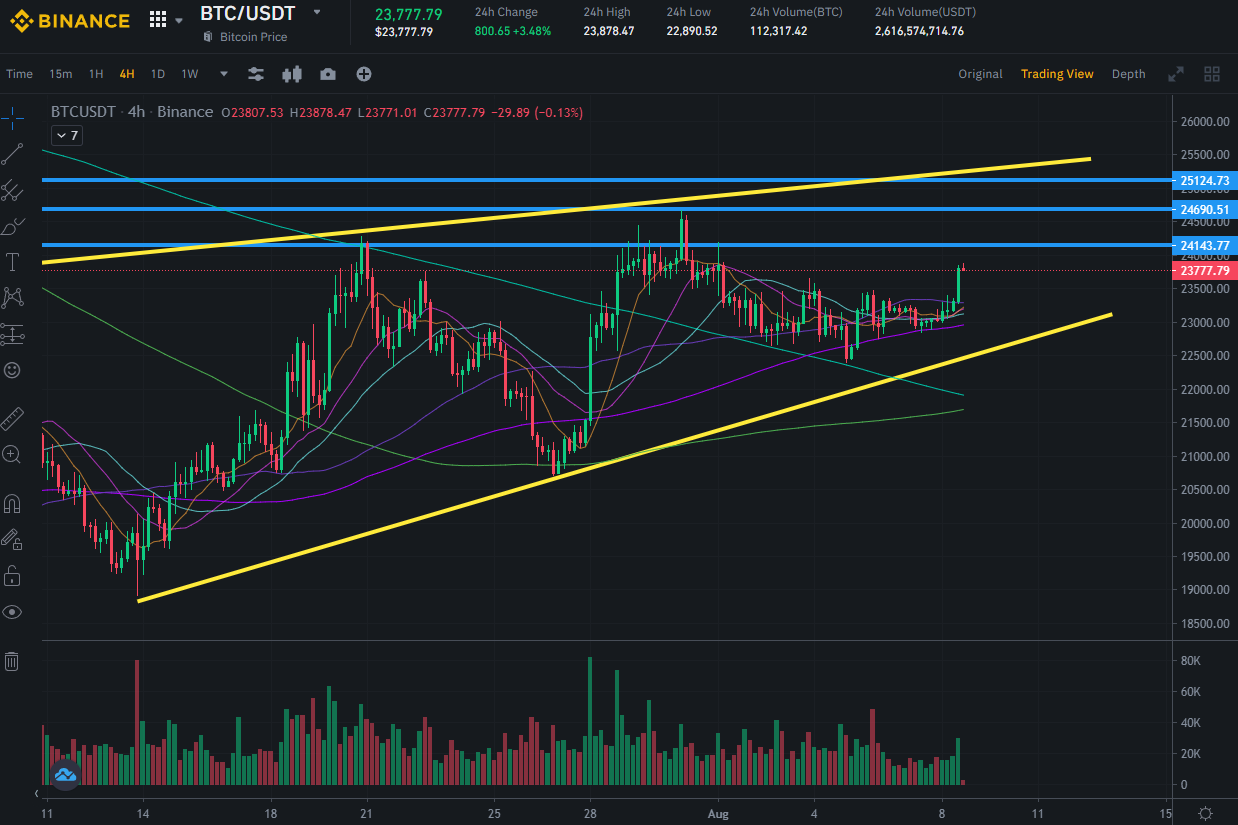Set interval to 1D
This screenshot has height=825, width=1238.
158,74
